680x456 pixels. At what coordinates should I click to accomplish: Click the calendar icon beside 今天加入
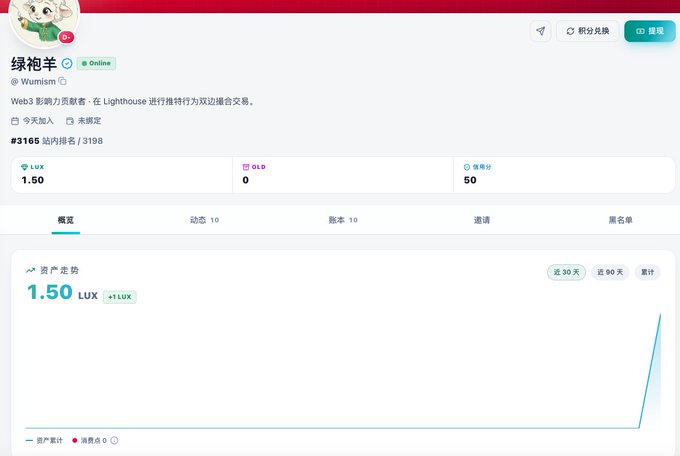coord(15,121)
